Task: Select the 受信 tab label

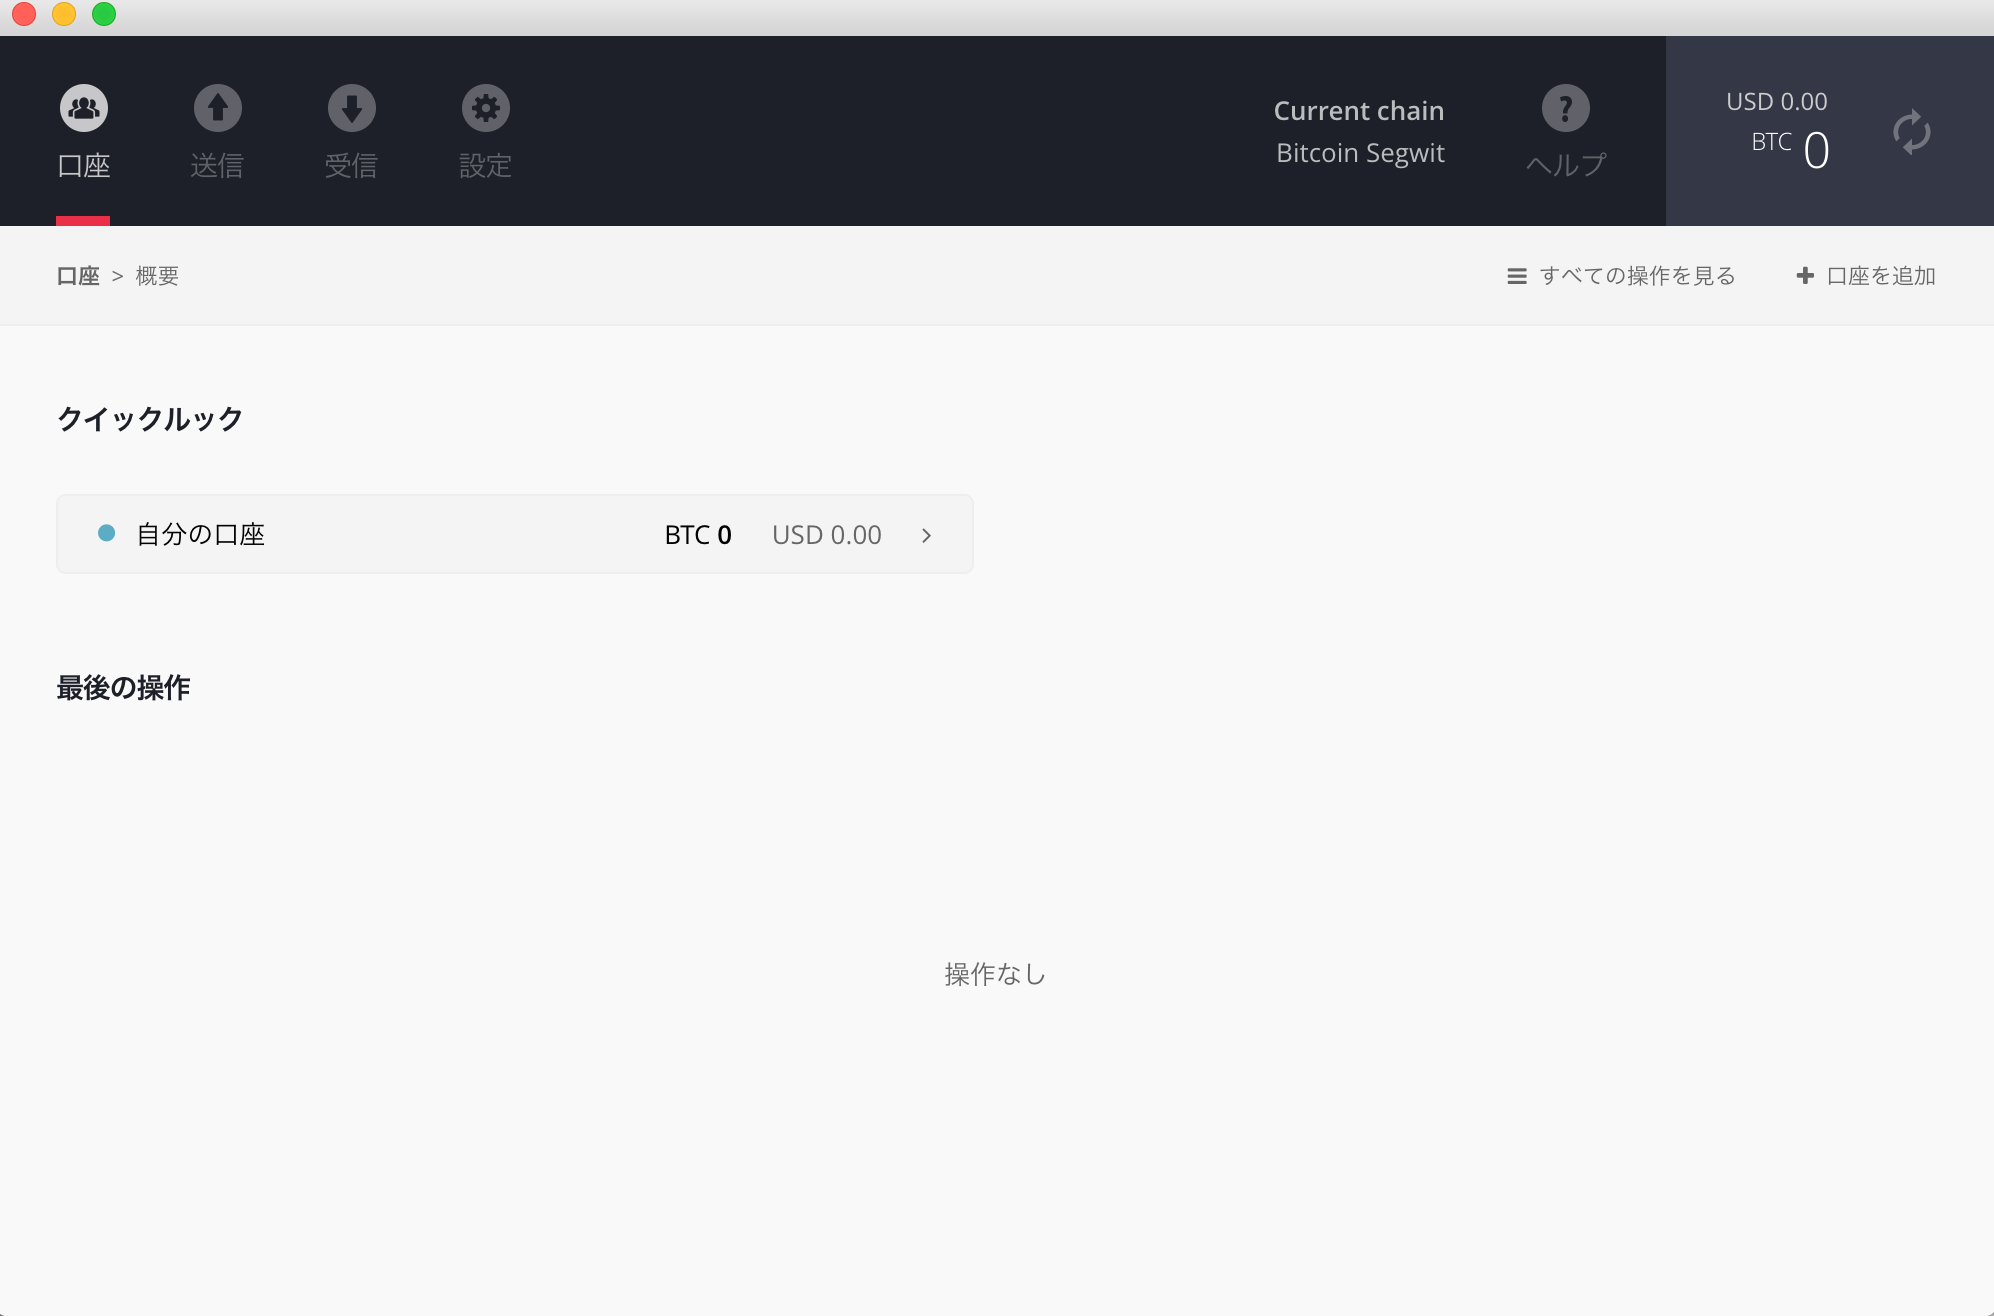Action: tap(351, 166)
